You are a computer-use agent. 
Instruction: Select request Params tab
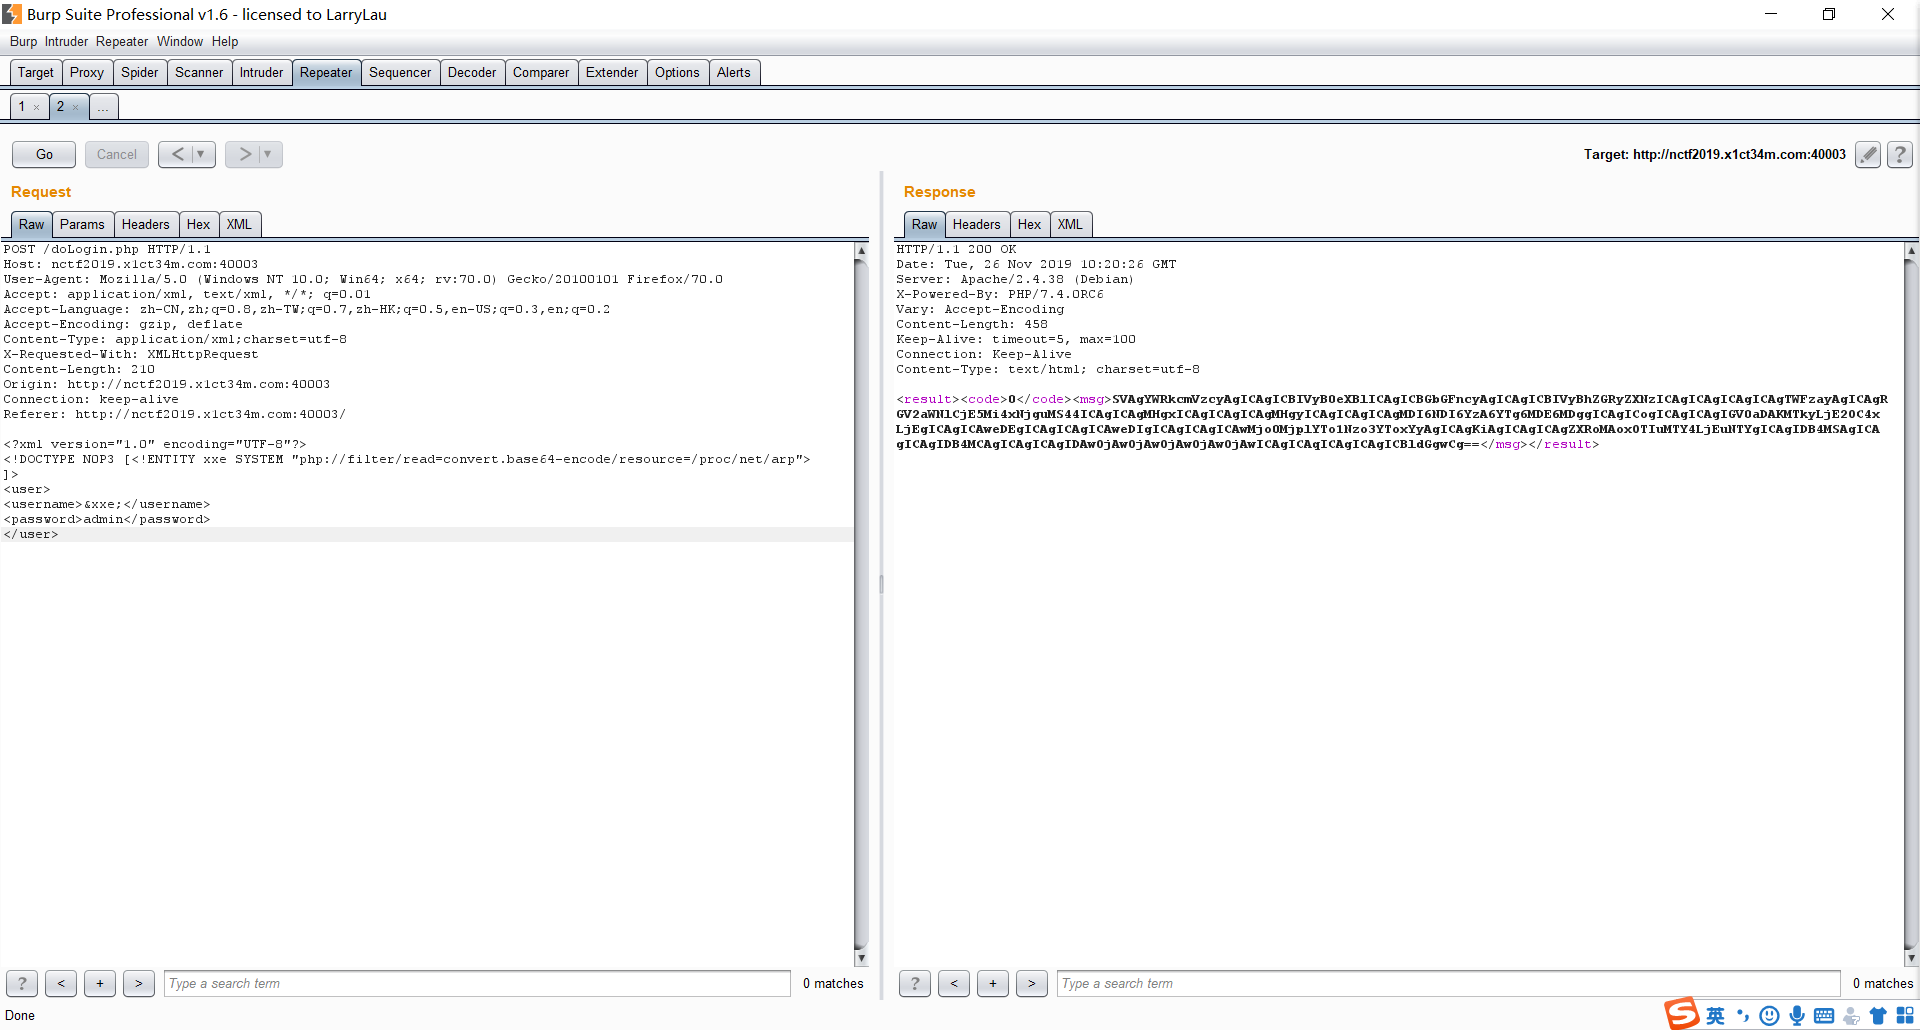click(x=82, y=224)
